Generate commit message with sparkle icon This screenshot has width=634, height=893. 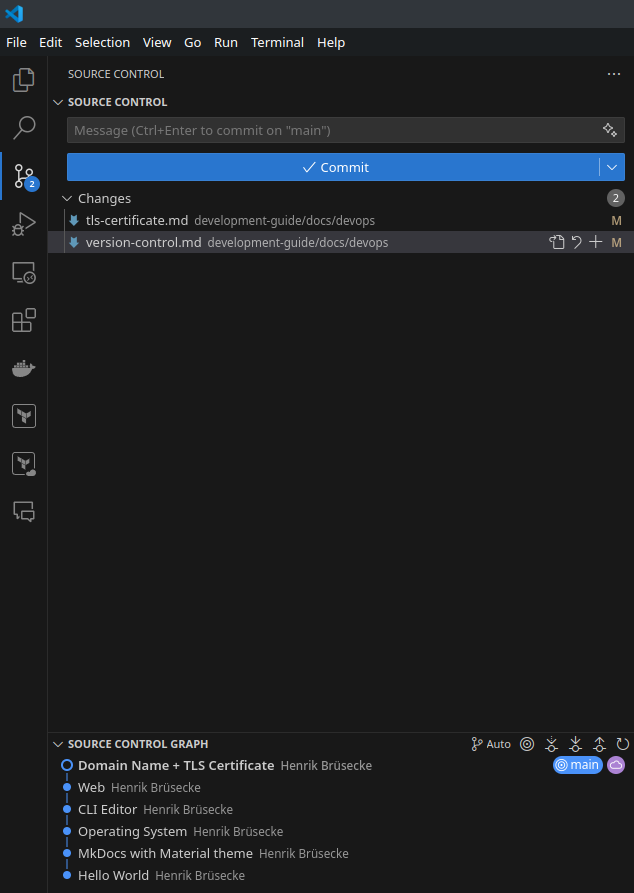pyautogui.click(x=610, y=130)
